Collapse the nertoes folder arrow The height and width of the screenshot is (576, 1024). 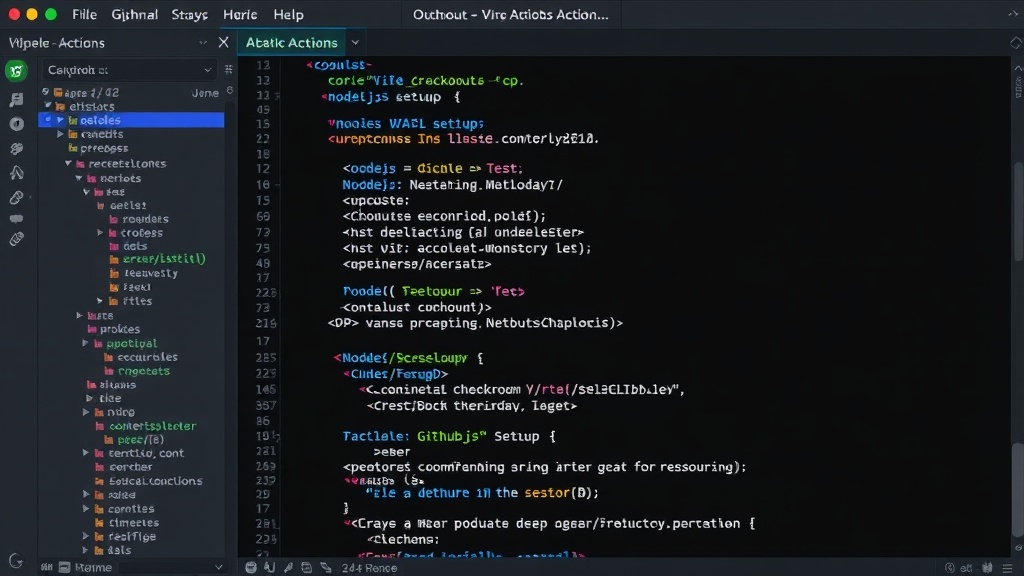79,178
